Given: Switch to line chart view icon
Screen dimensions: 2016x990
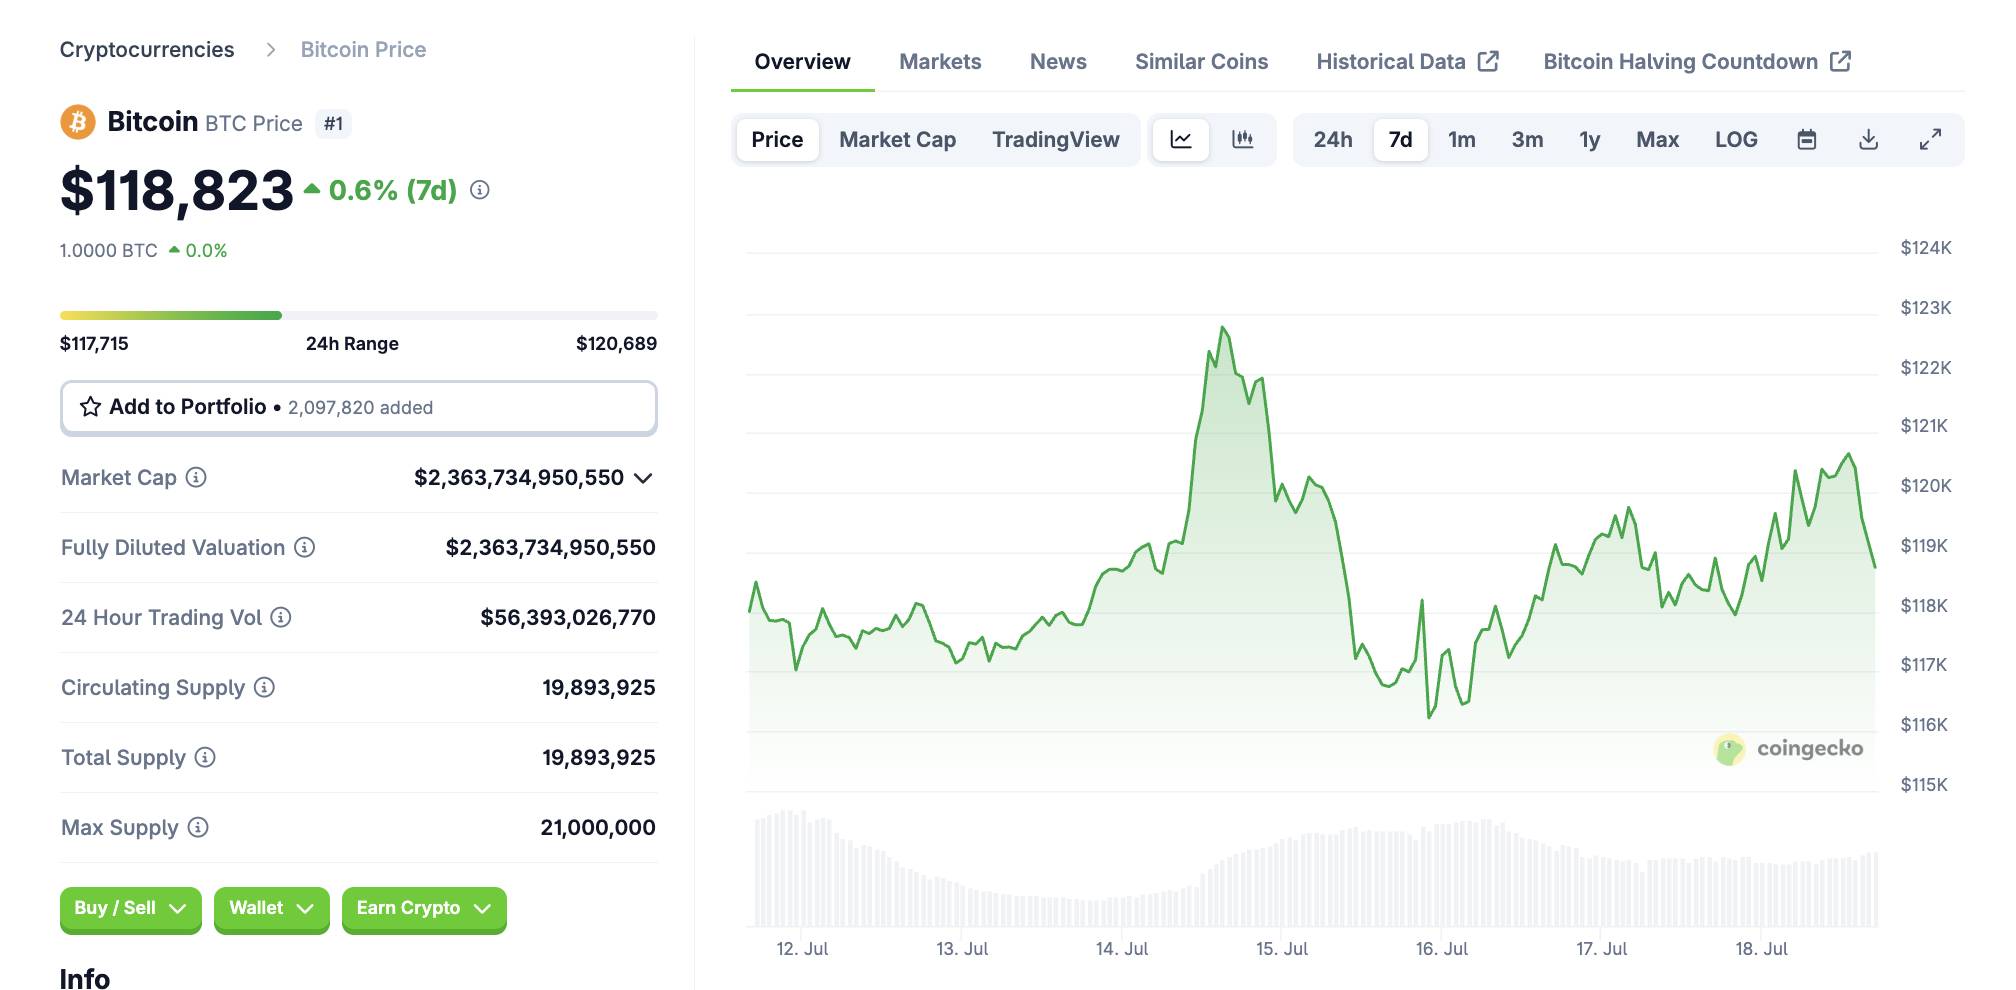Looking at the screenshot, I should coord(1181,140).
